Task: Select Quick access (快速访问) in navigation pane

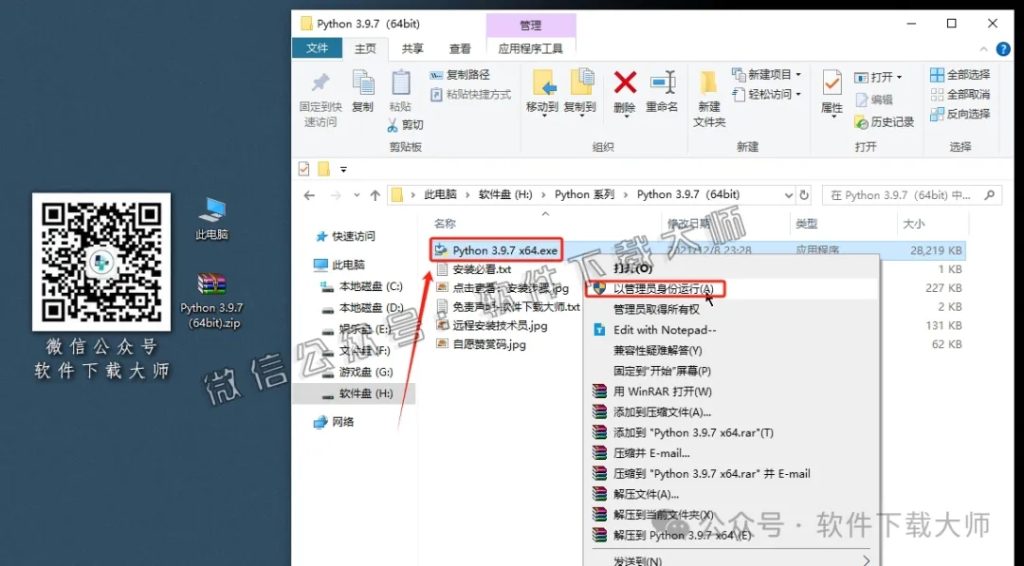Action: [346, 236]
